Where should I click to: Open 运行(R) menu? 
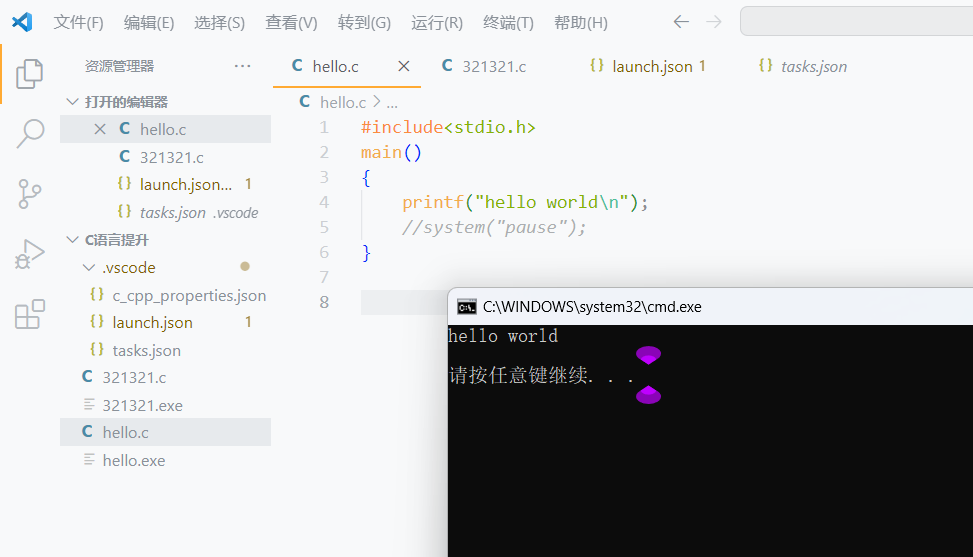click(437, 23)
